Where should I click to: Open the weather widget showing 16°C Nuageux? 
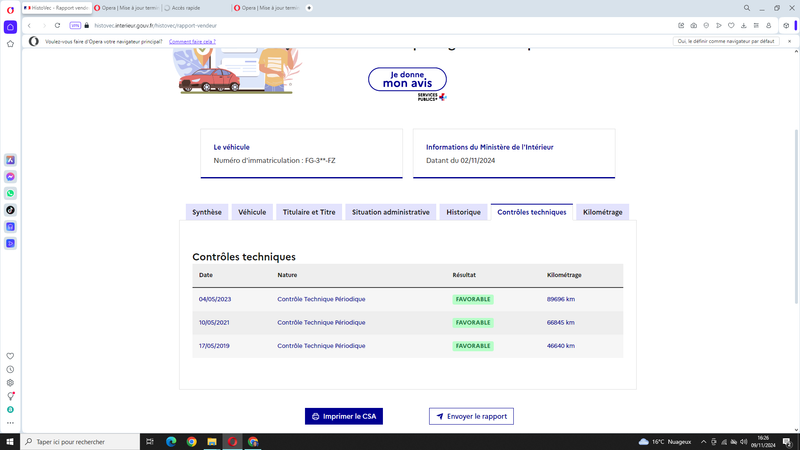tap(665, 442)
